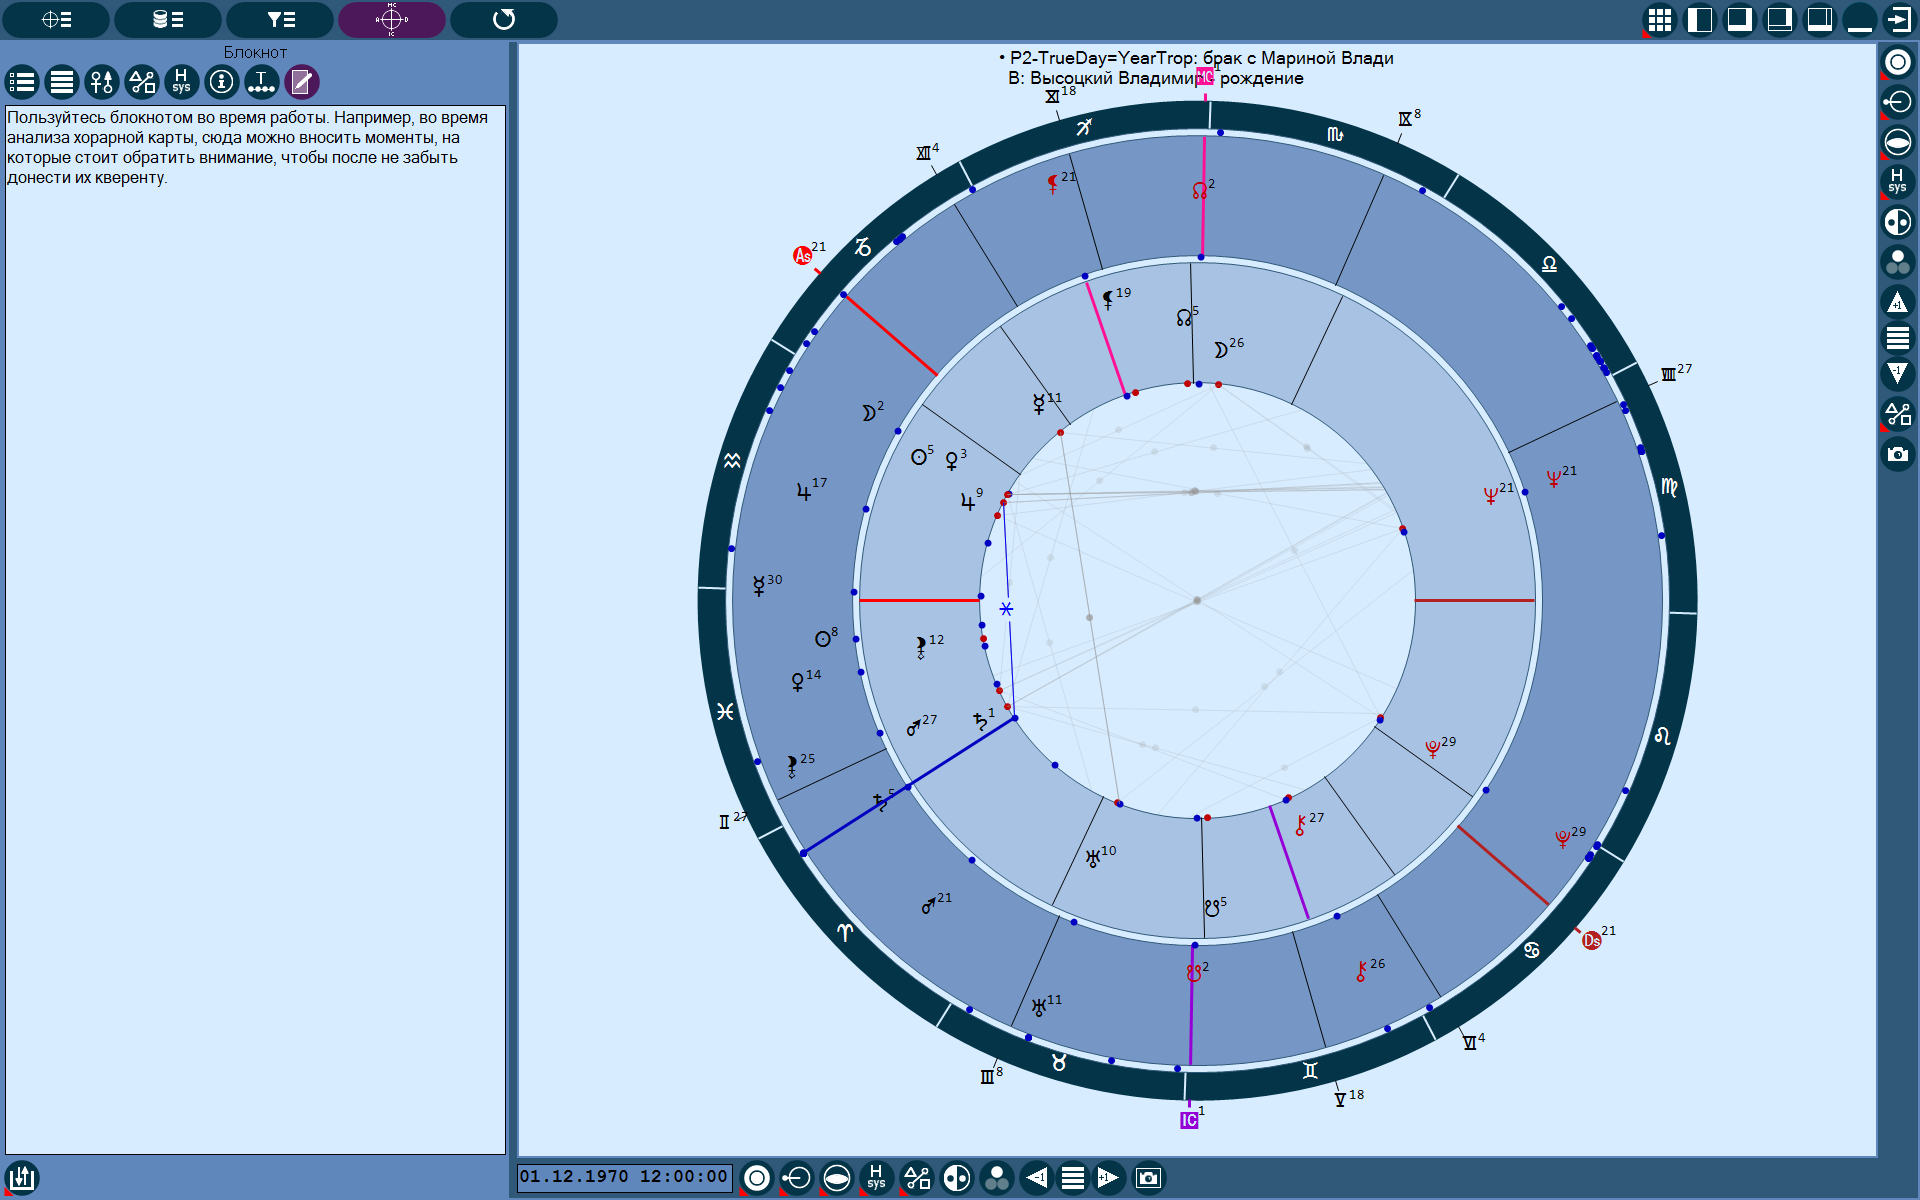Expand the H sys dropdown in right sidebar
This screenshot has width=1920, height=1200.
tap(1897, 182)
